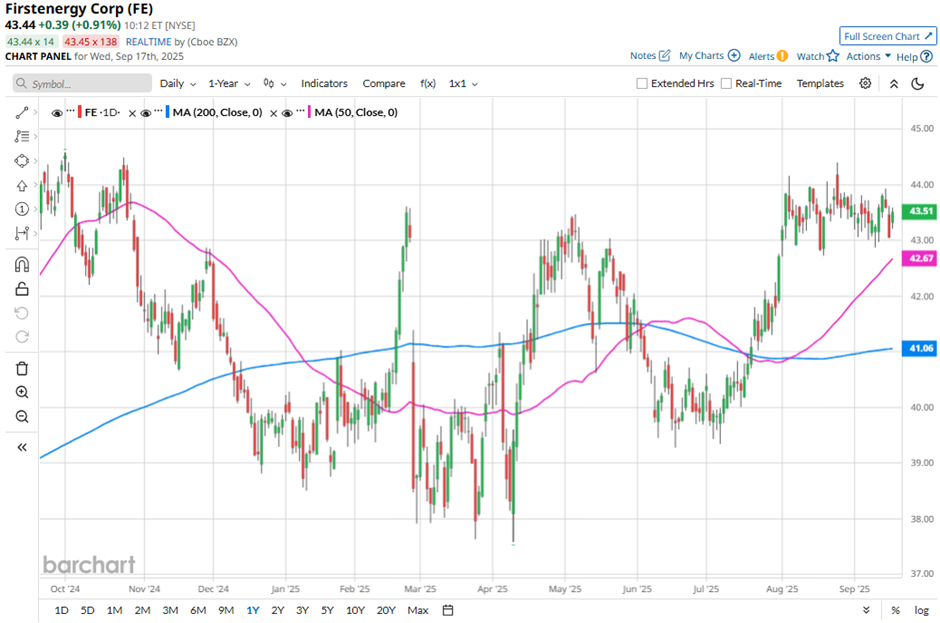This screenshot has width=940, height=623.
Task: Open the f(x) expressions menu
Action: pos(427,84)
